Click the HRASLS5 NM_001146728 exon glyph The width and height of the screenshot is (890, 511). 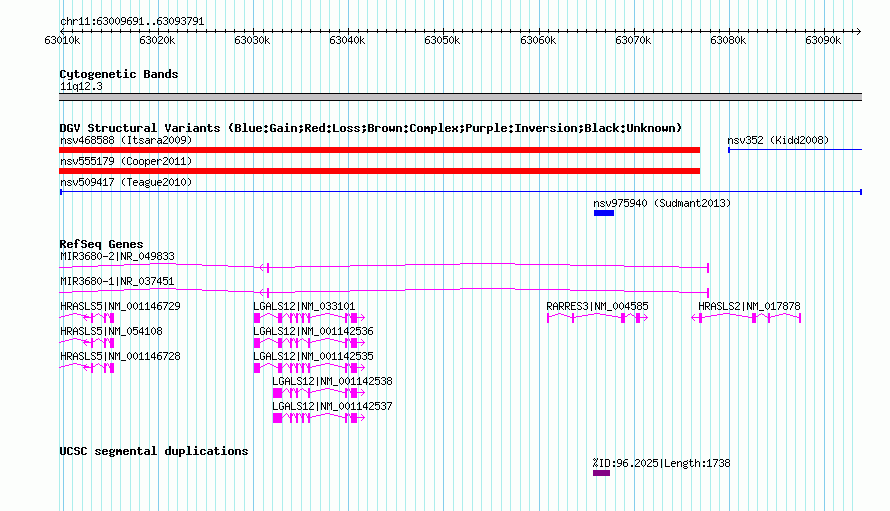[87, 368]
